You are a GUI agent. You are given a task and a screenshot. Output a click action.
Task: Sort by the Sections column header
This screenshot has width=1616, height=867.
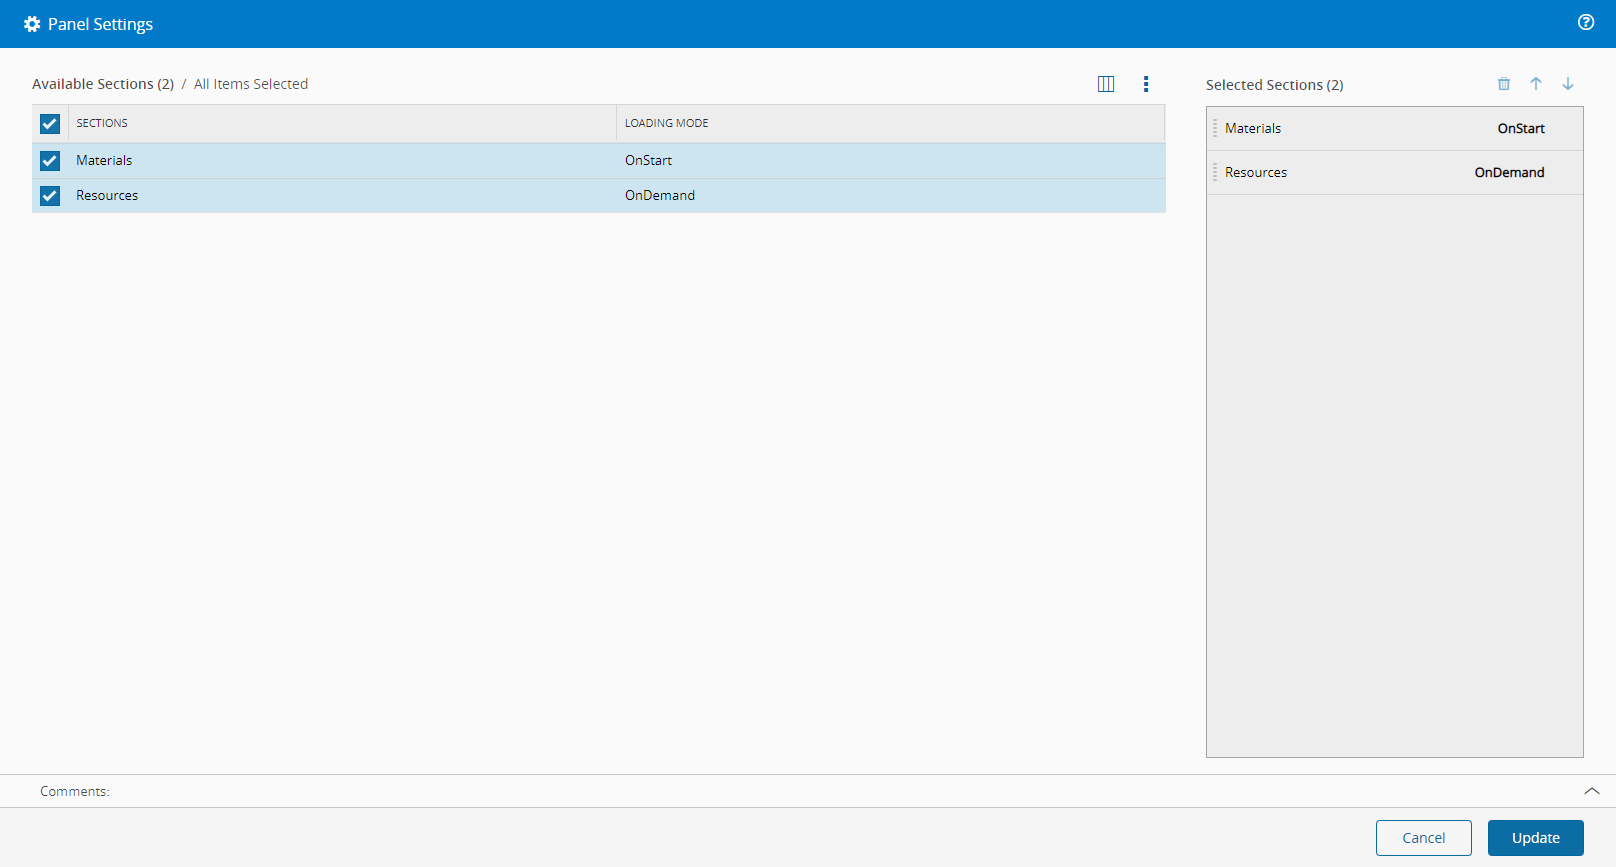point(102,123)
